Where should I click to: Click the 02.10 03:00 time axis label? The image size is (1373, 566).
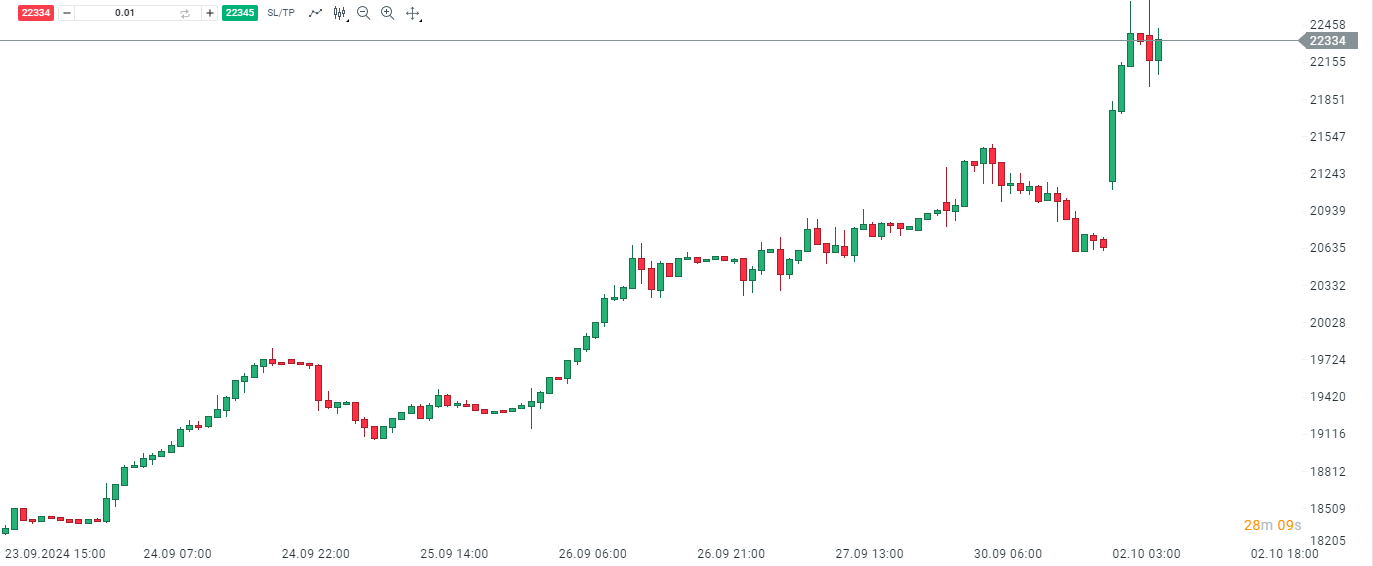pos(1146,553)
